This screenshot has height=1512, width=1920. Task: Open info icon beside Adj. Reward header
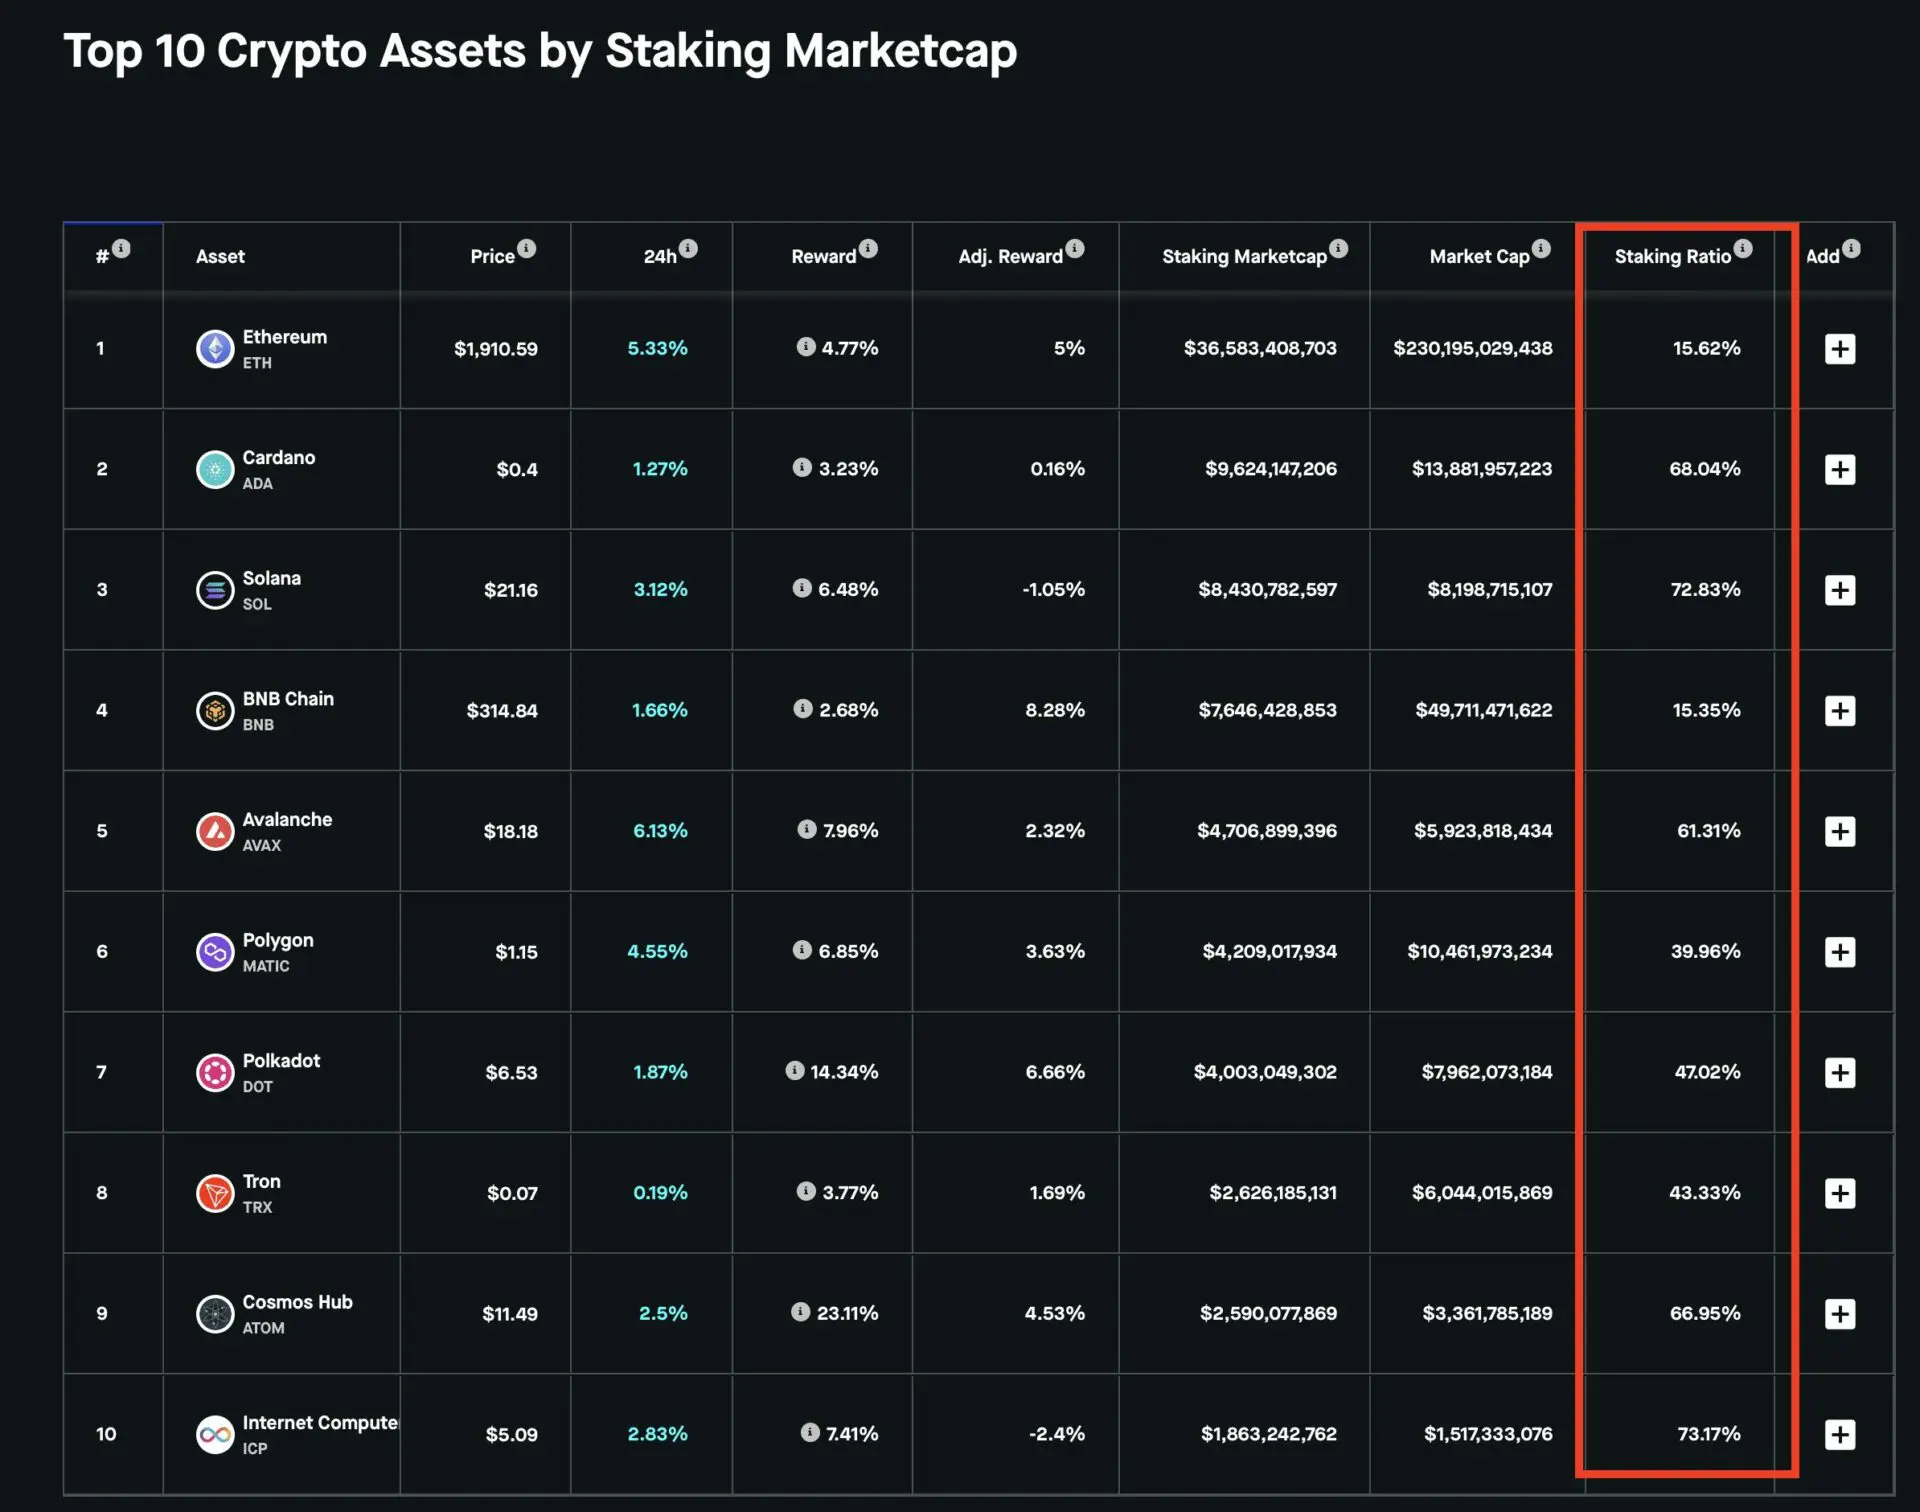1075,248
